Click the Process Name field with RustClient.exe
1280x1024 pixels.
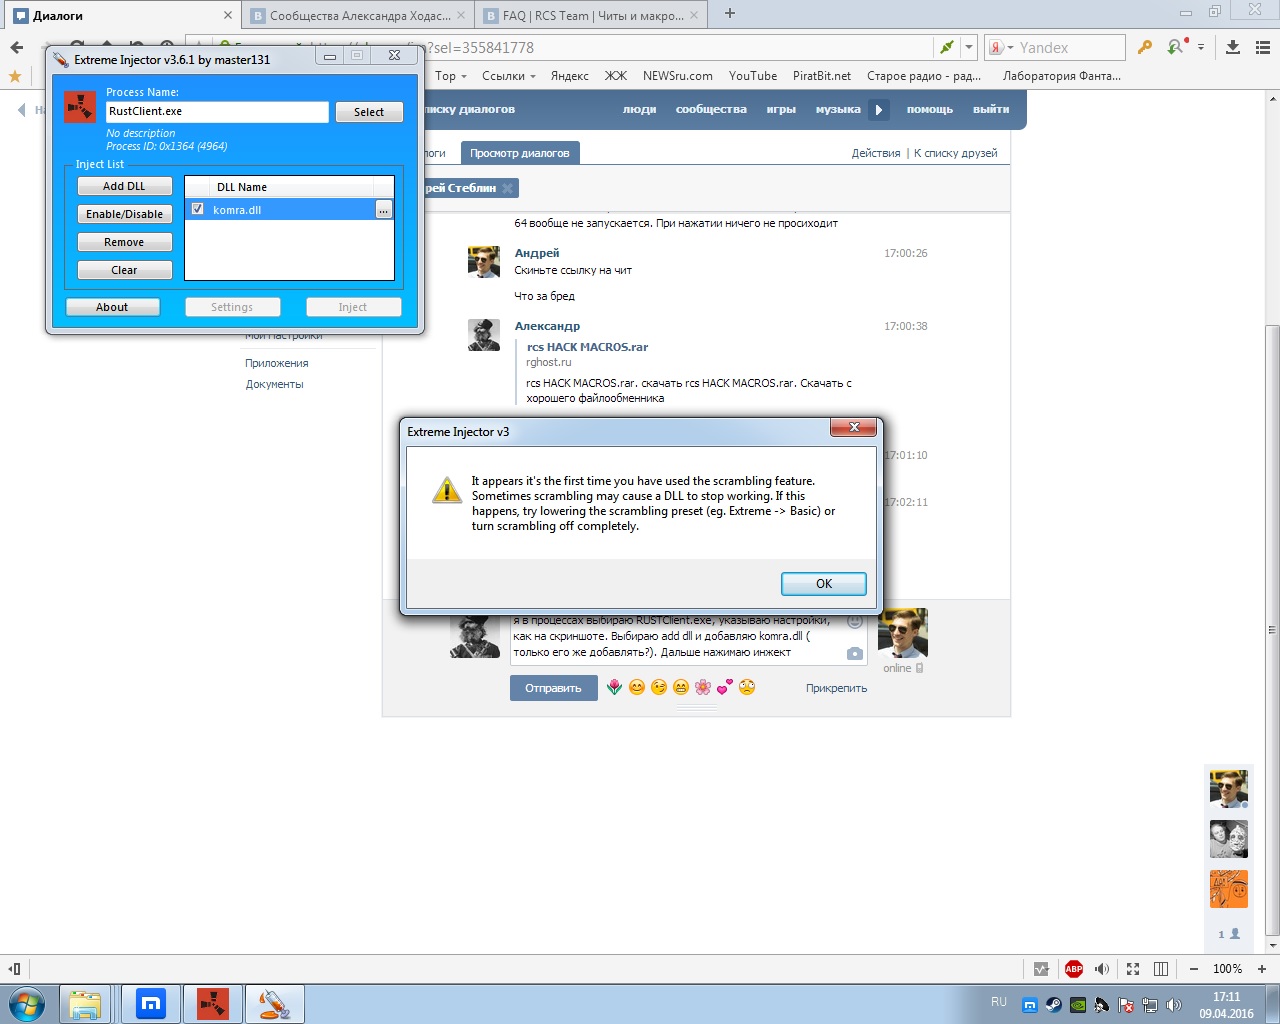tap(217, 112)
